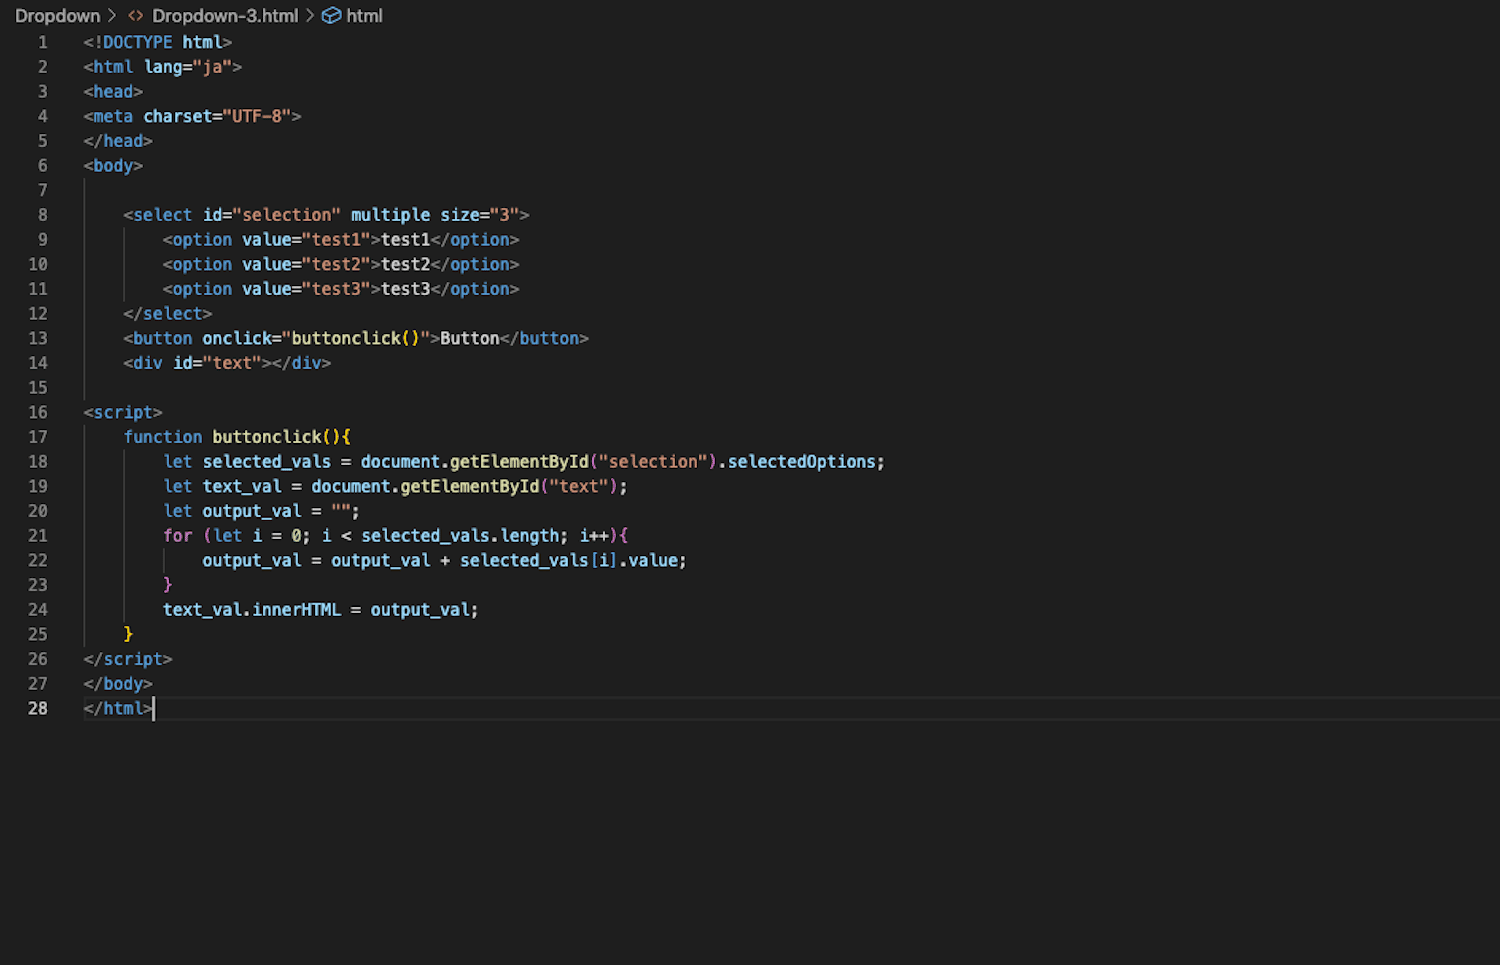This screenshot has height=965, width=1500.
Task: Click line number 17 in the gutter
Action: pos(38,437)
